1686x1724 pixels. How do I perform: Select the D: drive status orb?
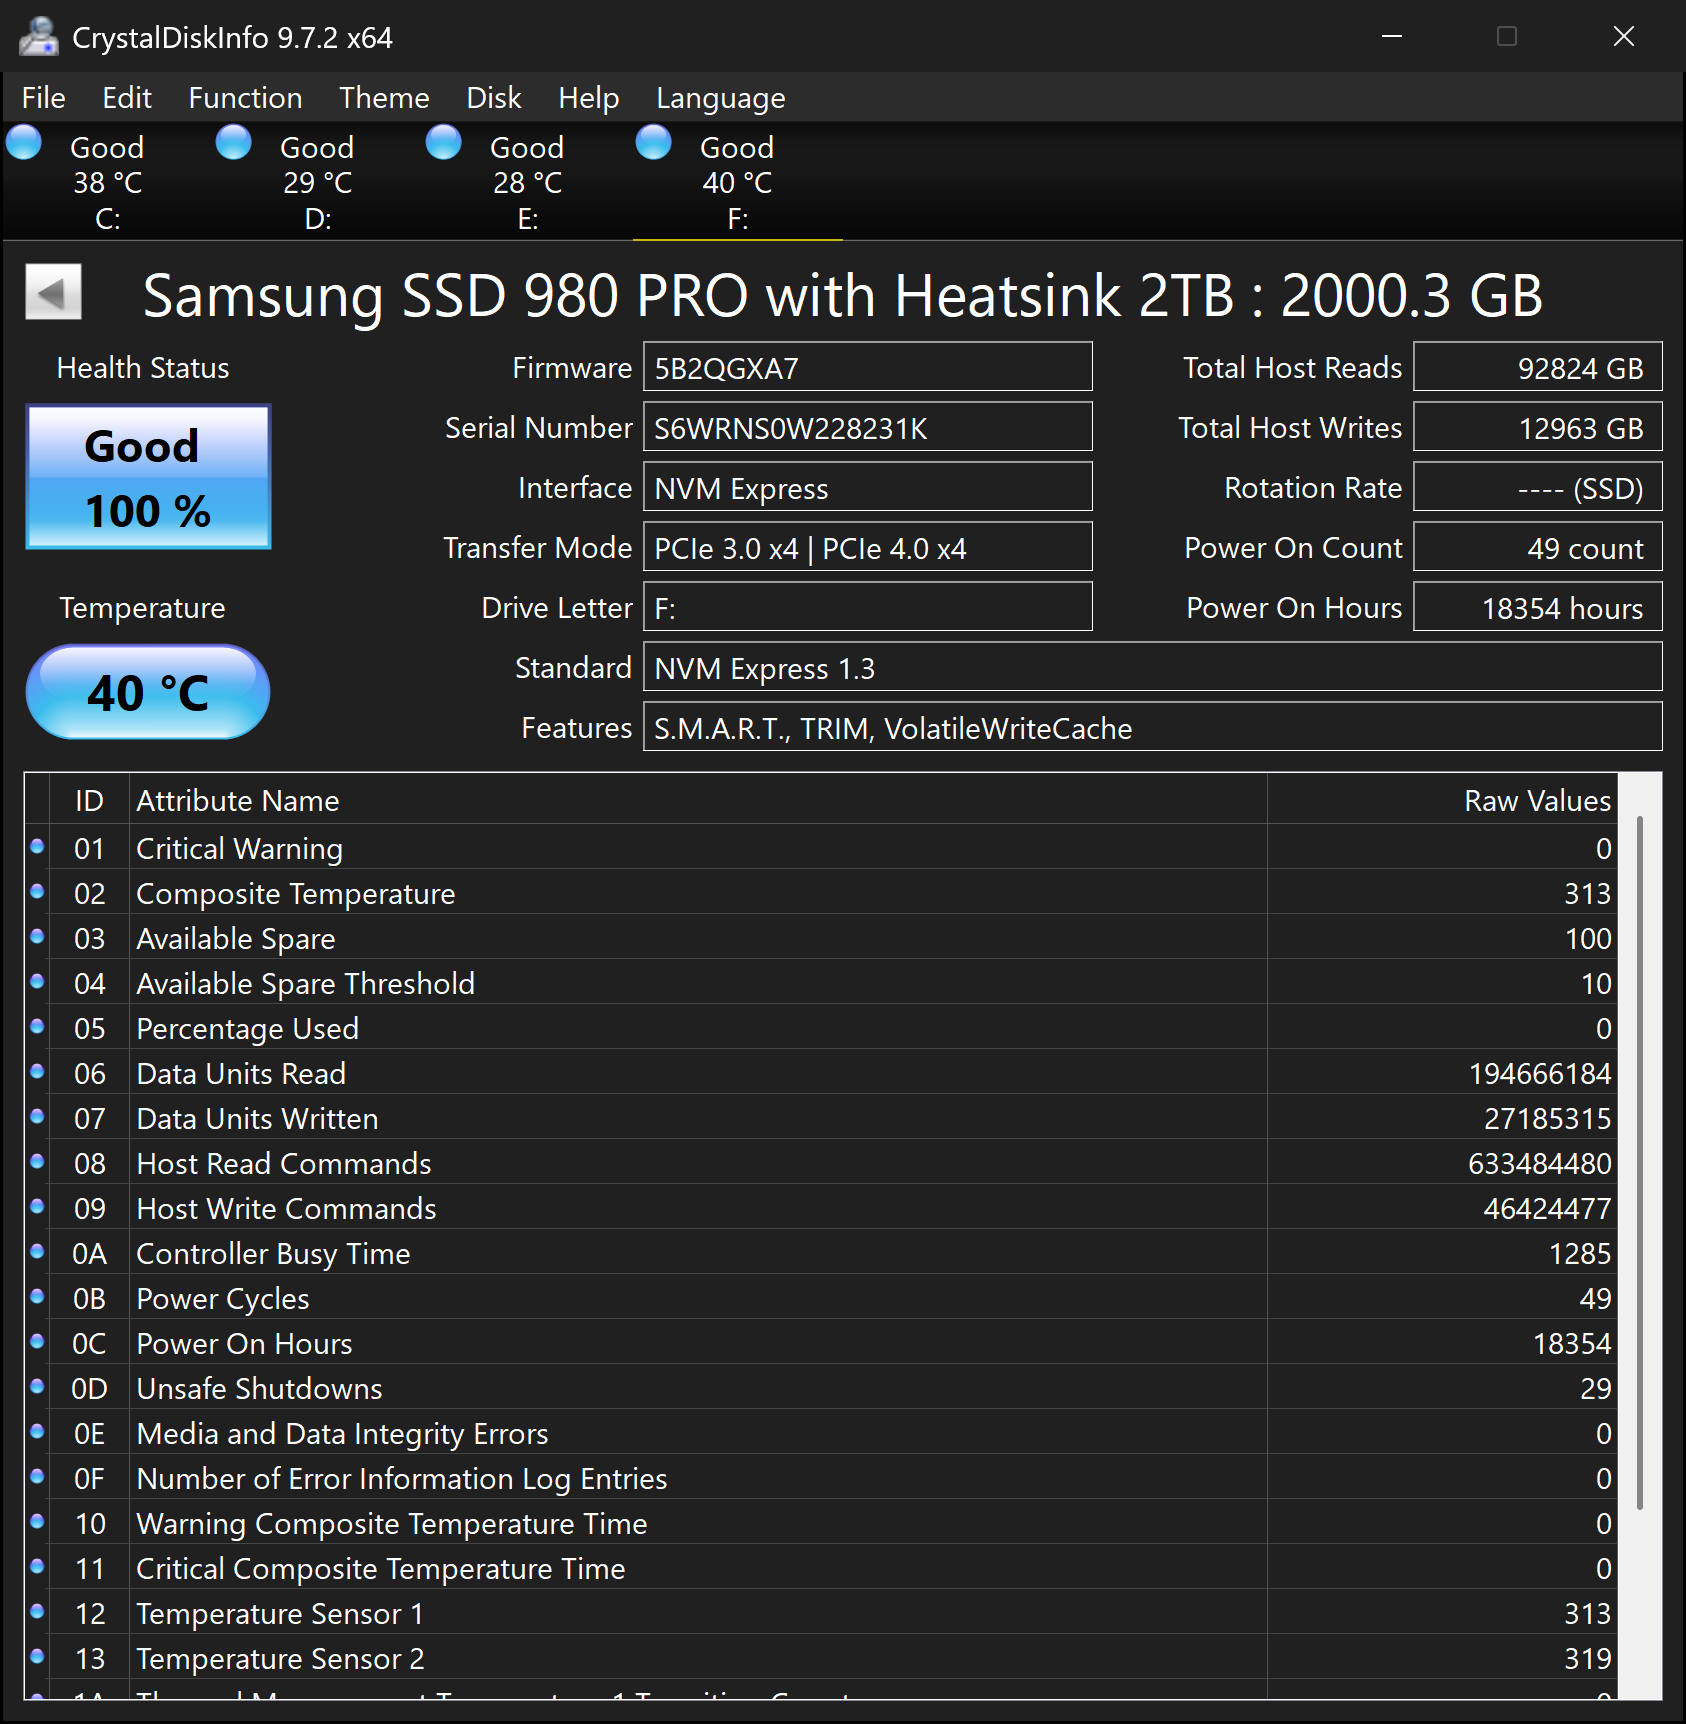[234, 142]
